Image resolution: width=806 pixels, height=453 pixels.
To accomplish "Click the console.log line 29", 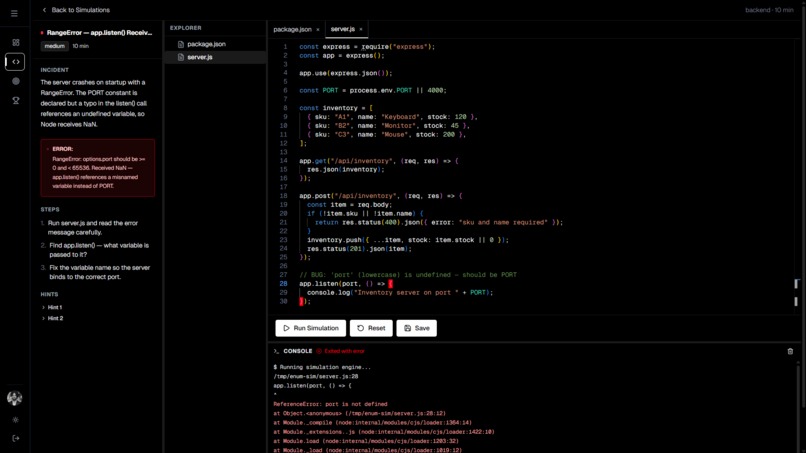I will click(x=400, y=293).
